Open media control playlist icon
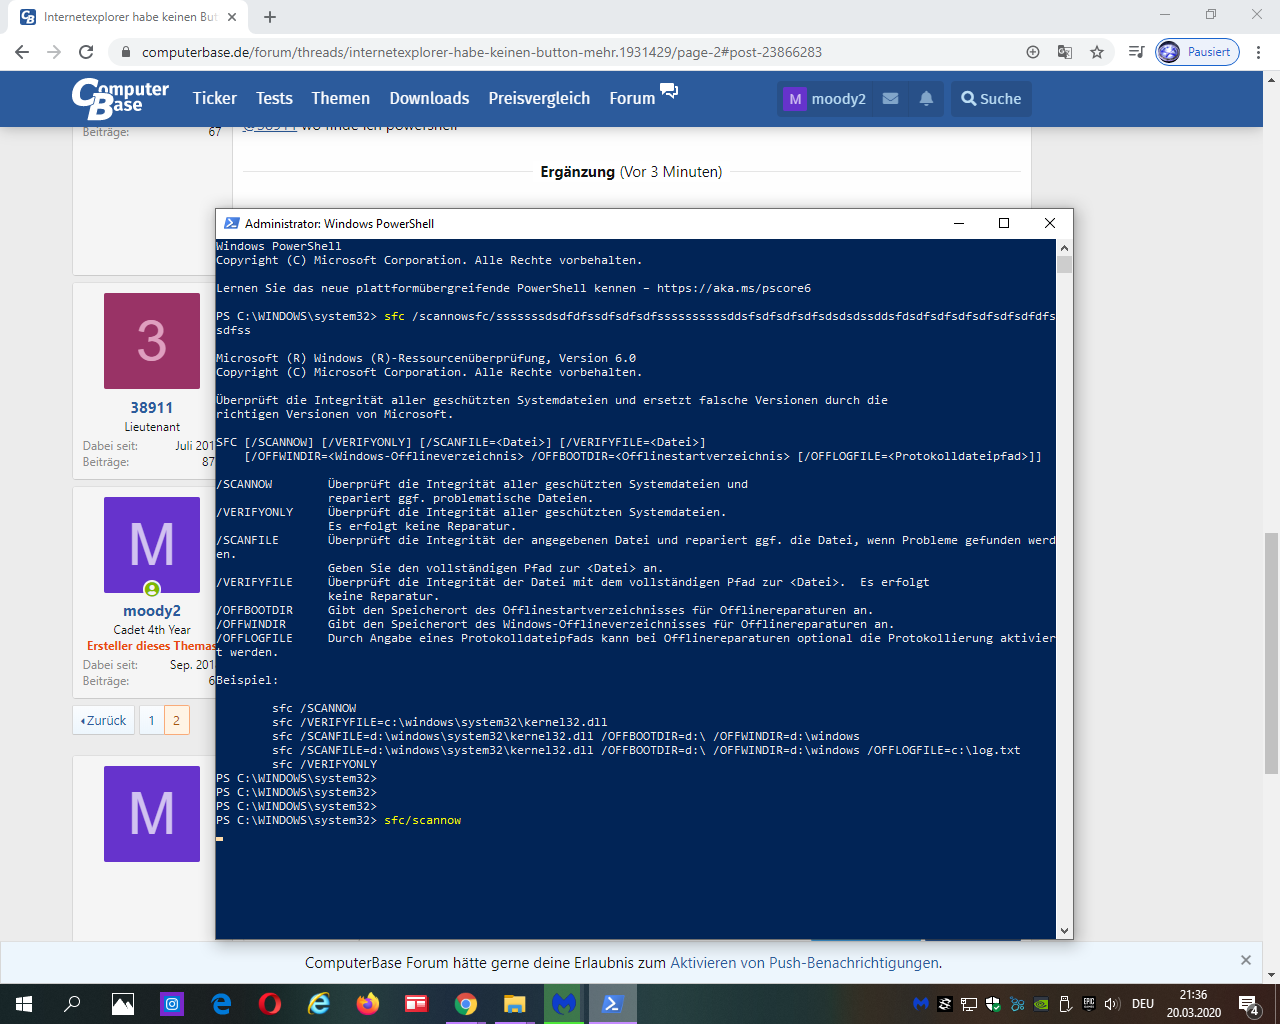Viewport: 1280px width, 1024px height. tap(1136, 52)
